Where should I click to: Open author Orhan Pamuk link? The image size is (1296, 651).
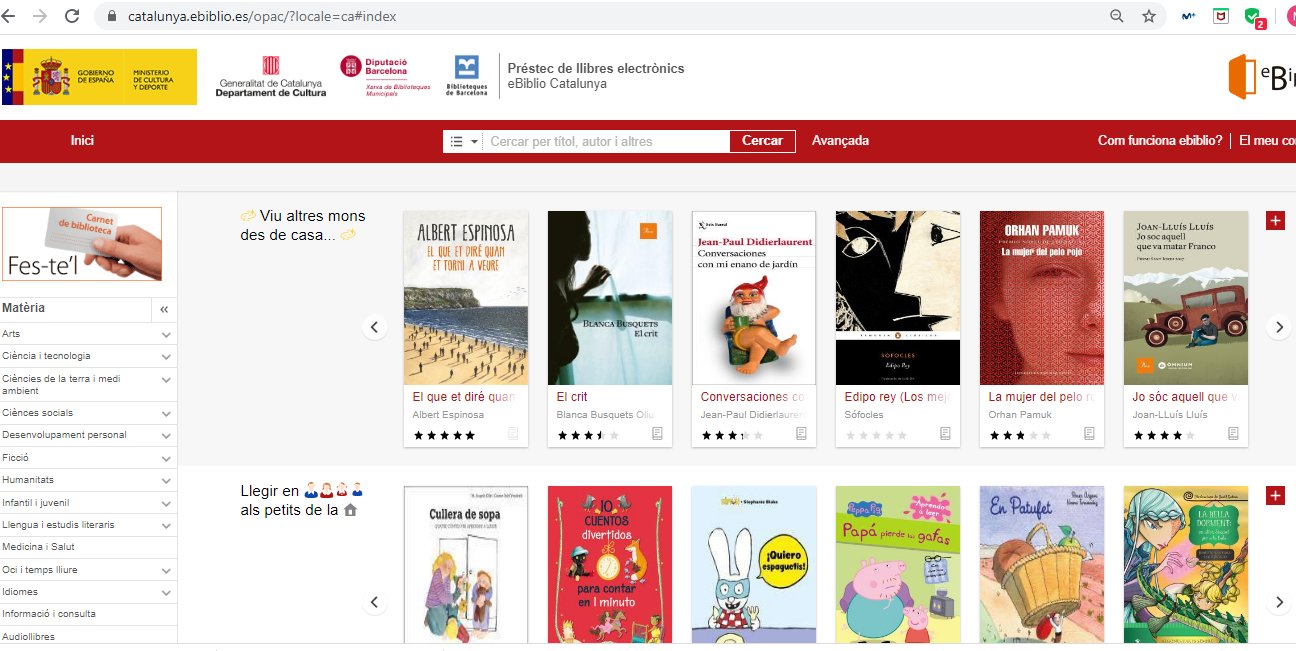[1022, 414]
